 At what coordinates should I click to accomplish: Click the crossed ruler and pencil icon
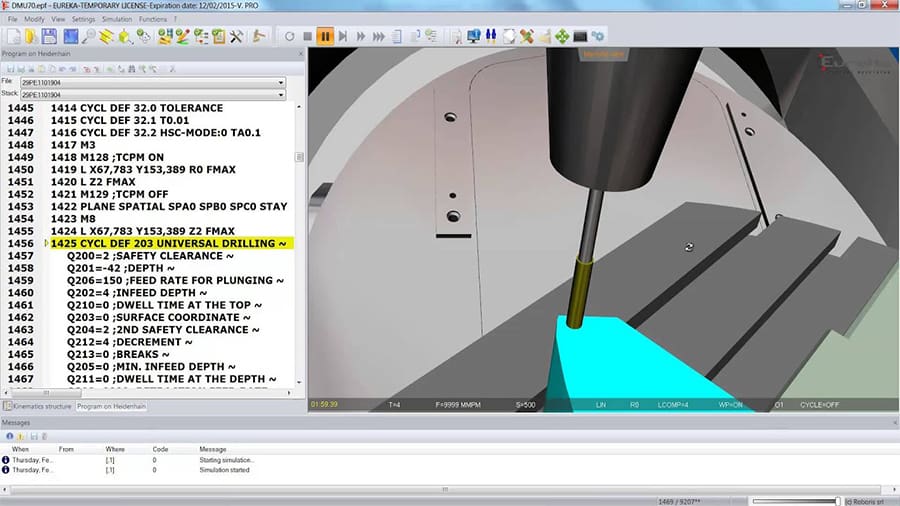point(526,37)
